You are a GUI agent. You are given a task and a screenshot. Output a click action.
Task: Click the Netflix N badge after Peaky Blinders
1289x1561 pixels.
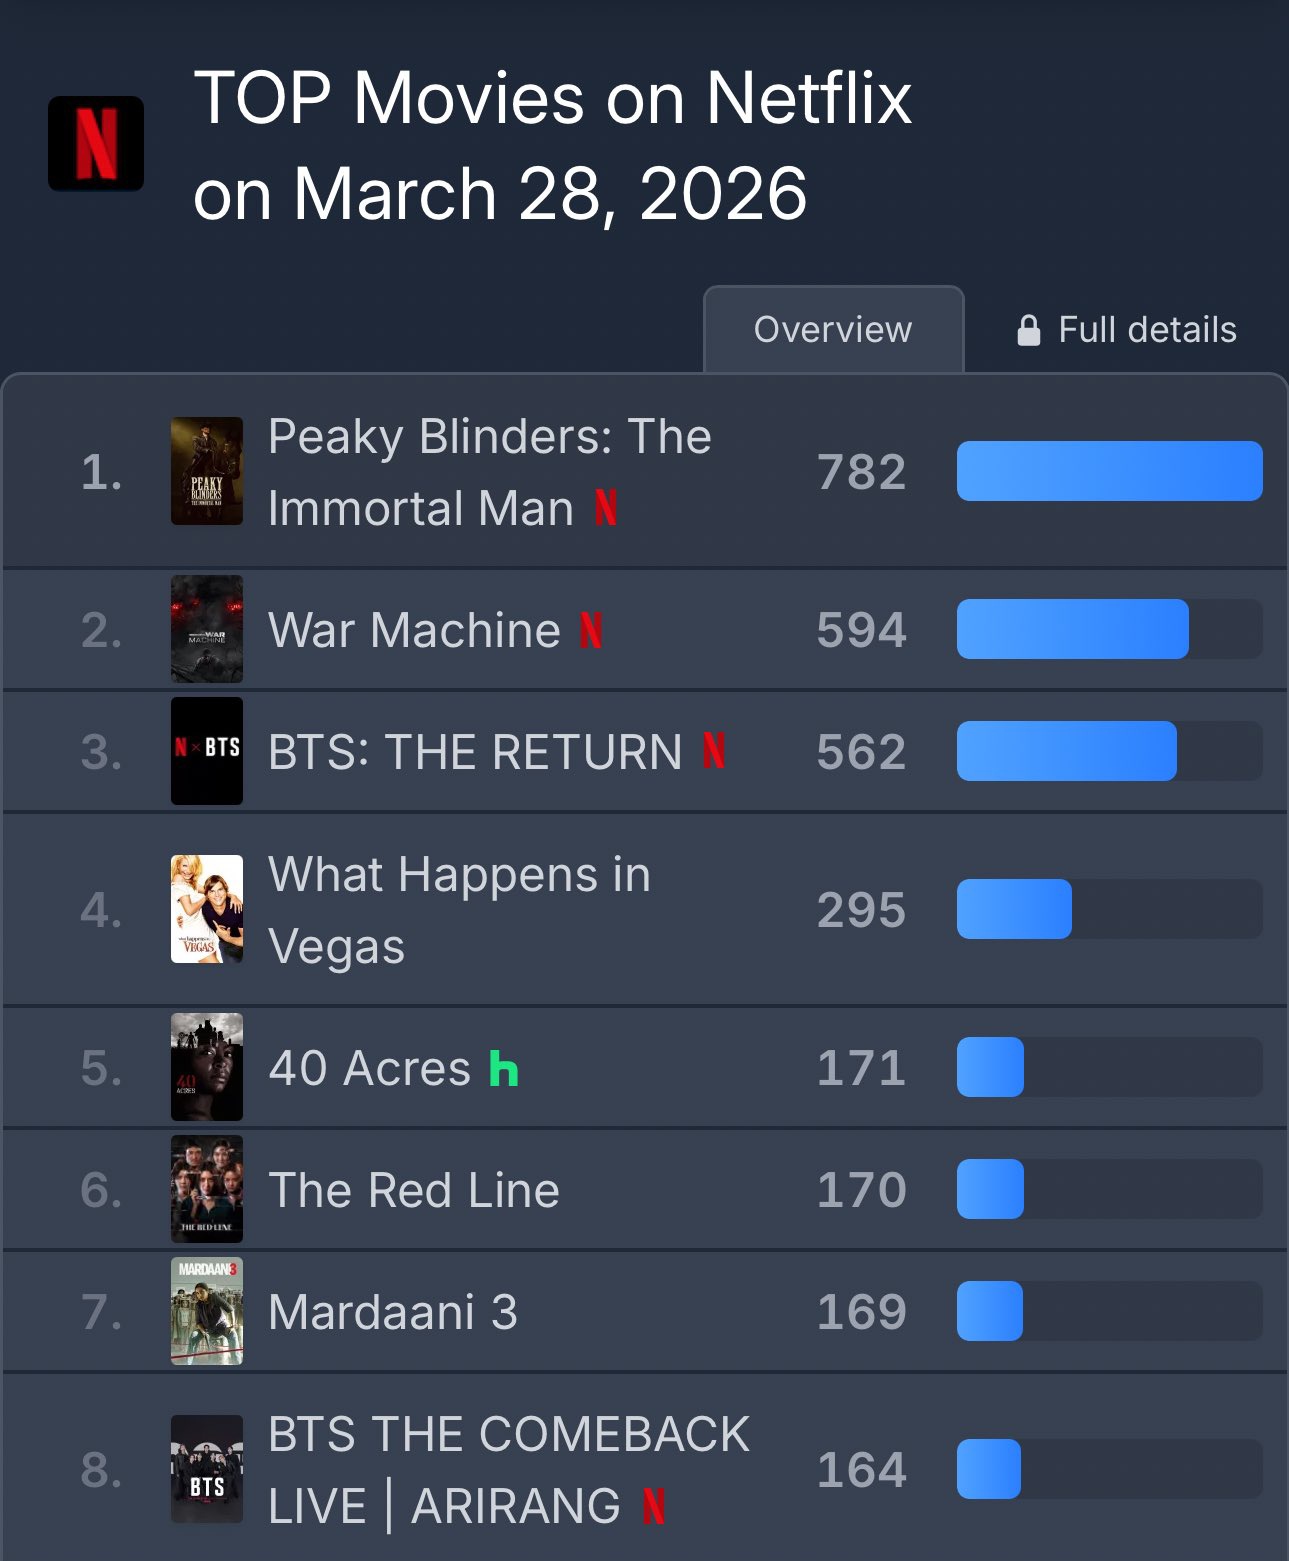pos(606,508)
